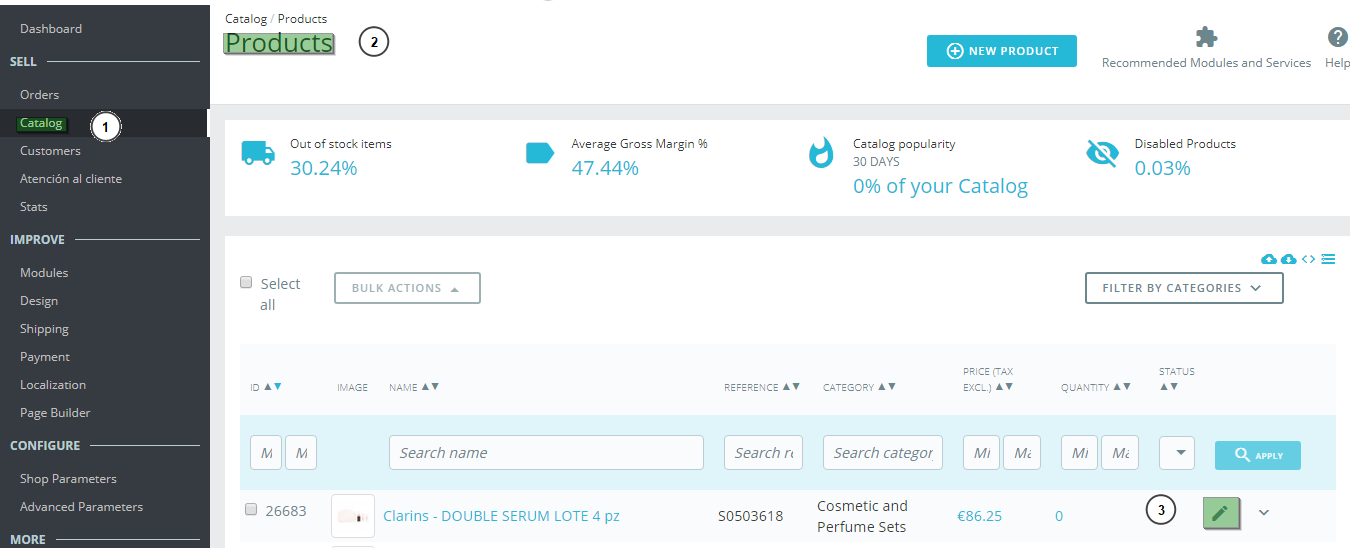Expand row actions chevron beside edit button

point(1263,512)
